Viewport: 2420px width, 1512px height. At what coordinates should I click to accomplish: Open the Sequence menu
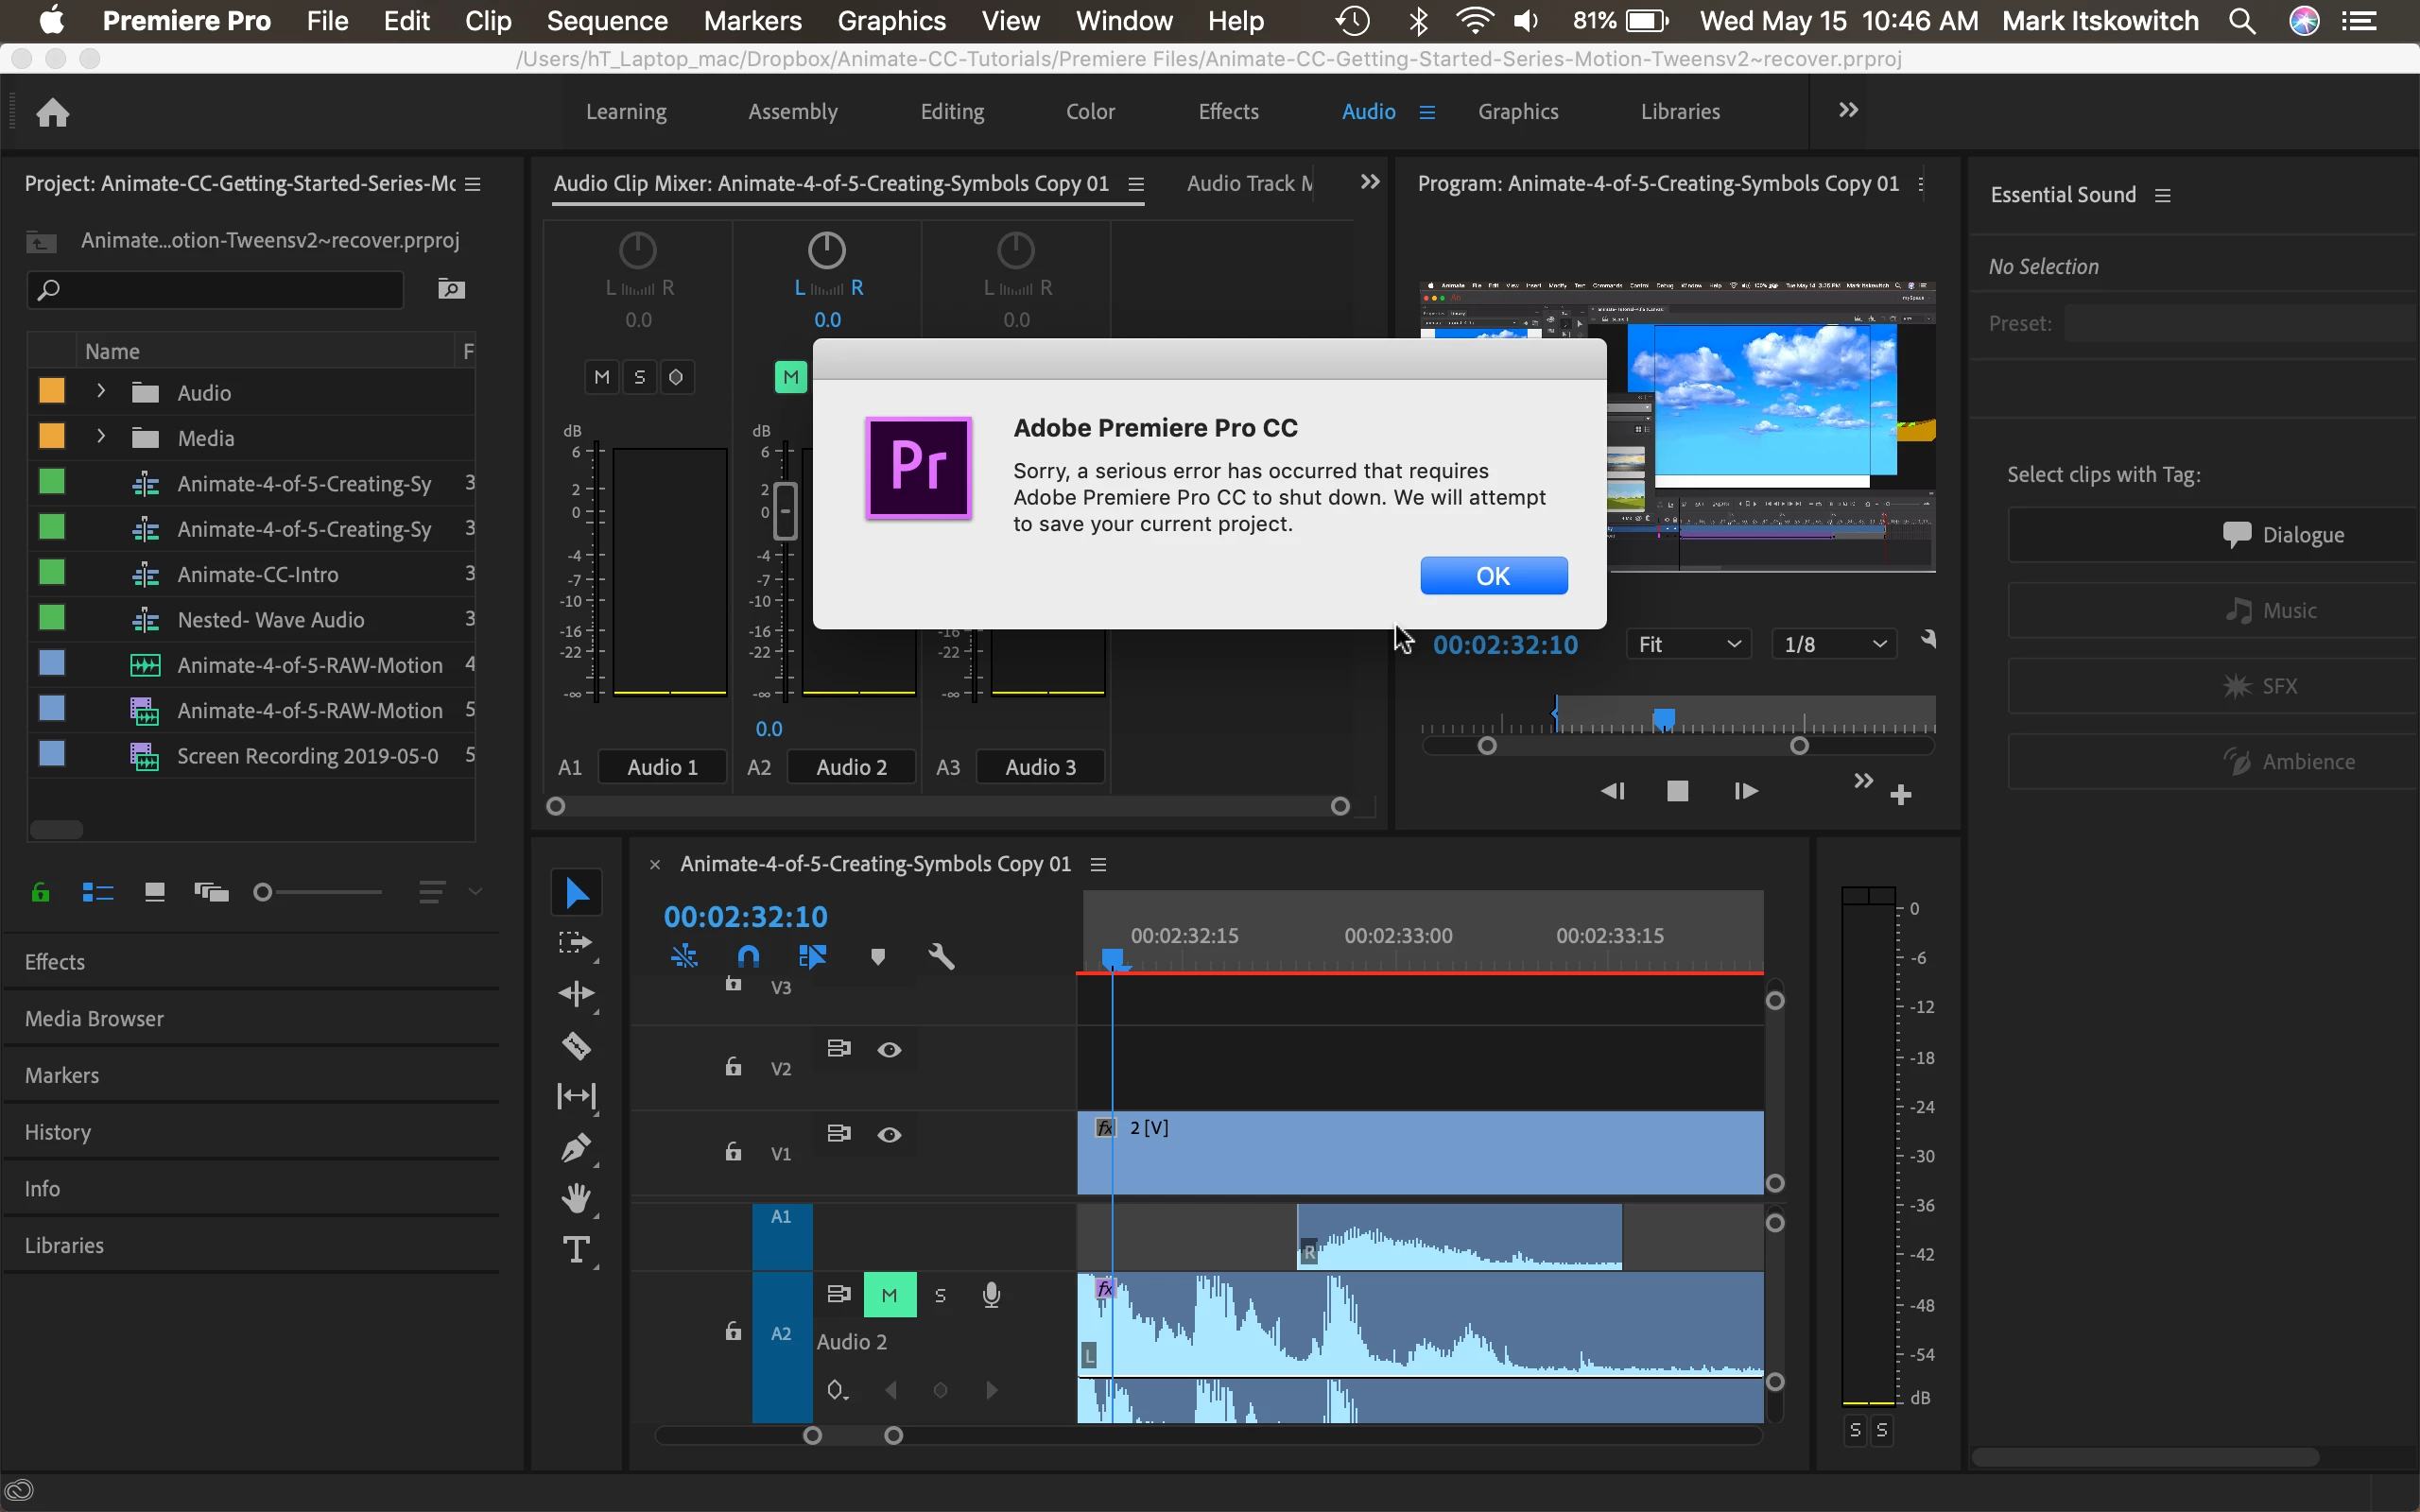pos(606,21)
